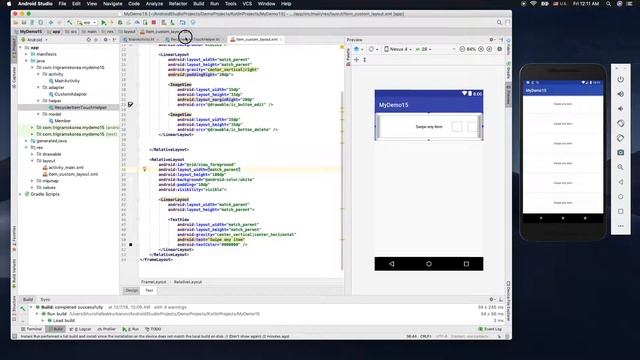Open Nexus 4 device dropdown in Preview
Screen dimensions: 640x360
(x=398, y=49)
